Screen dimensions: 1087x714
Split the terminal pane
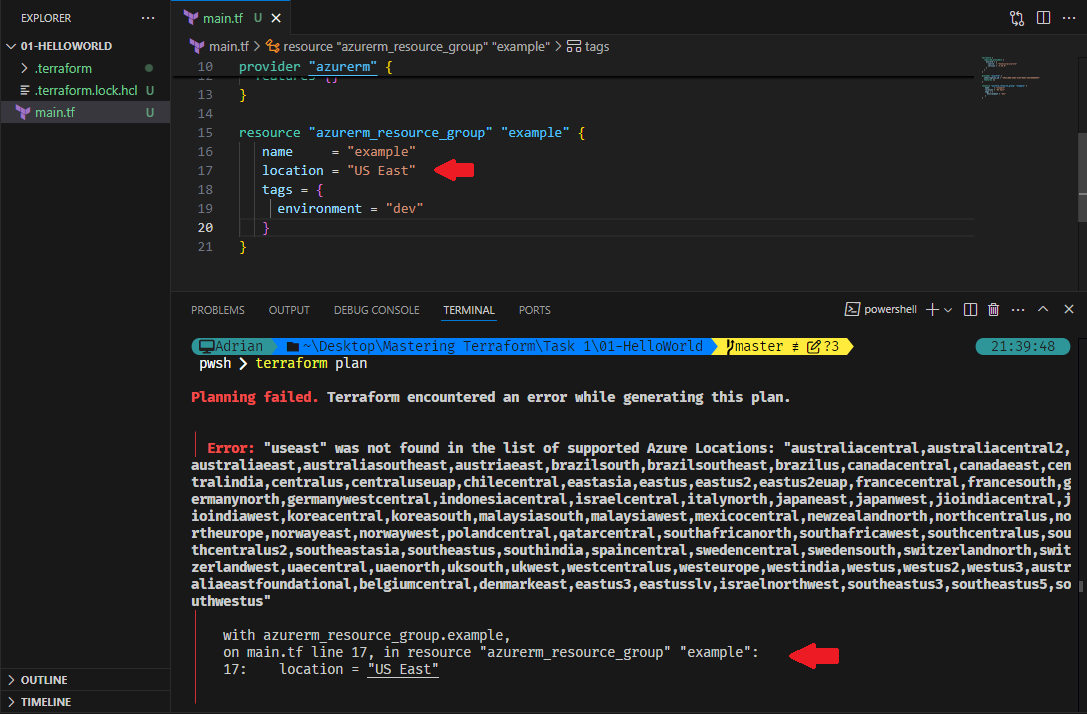971,309
